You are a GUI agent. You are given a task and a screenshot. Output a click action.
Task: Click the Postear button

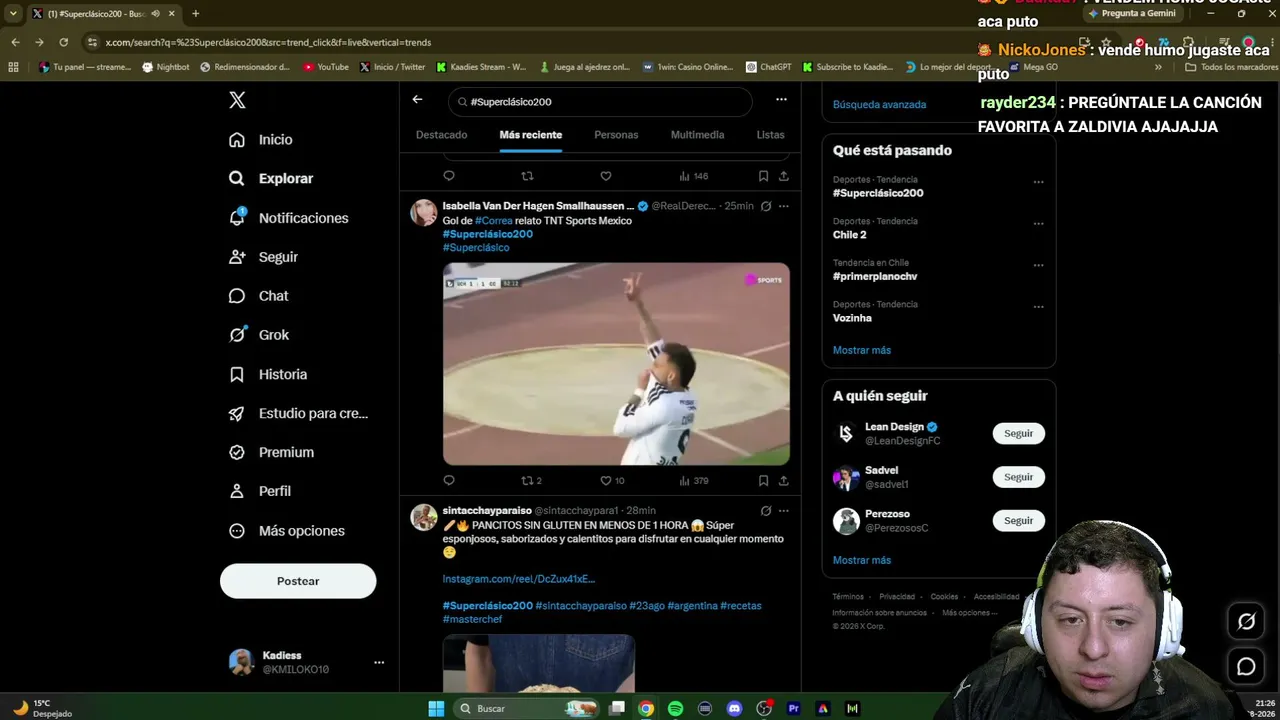(x=298, y=581)
